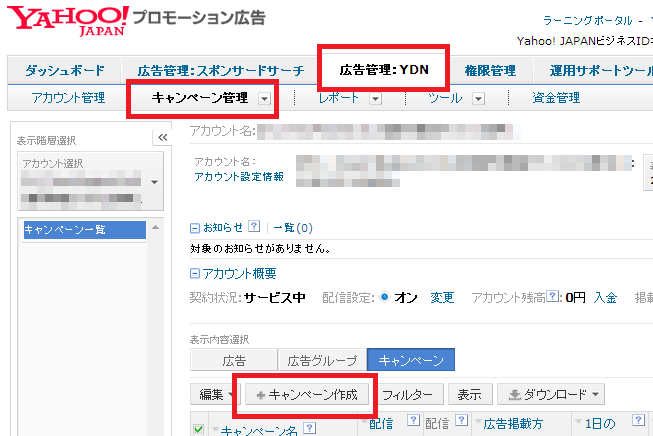The image size is (653, 436).
Task: Select the 広告管理:YDN tab
Action: 384,69
